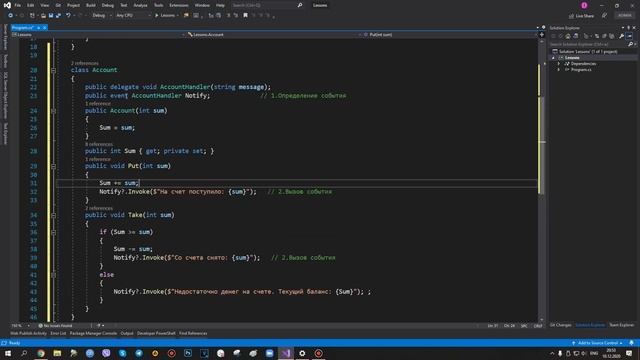Viewport: 640px width, 360px height.
Task: Open the Put(int sum) member navigation dropdown
Action: (450, 35)
